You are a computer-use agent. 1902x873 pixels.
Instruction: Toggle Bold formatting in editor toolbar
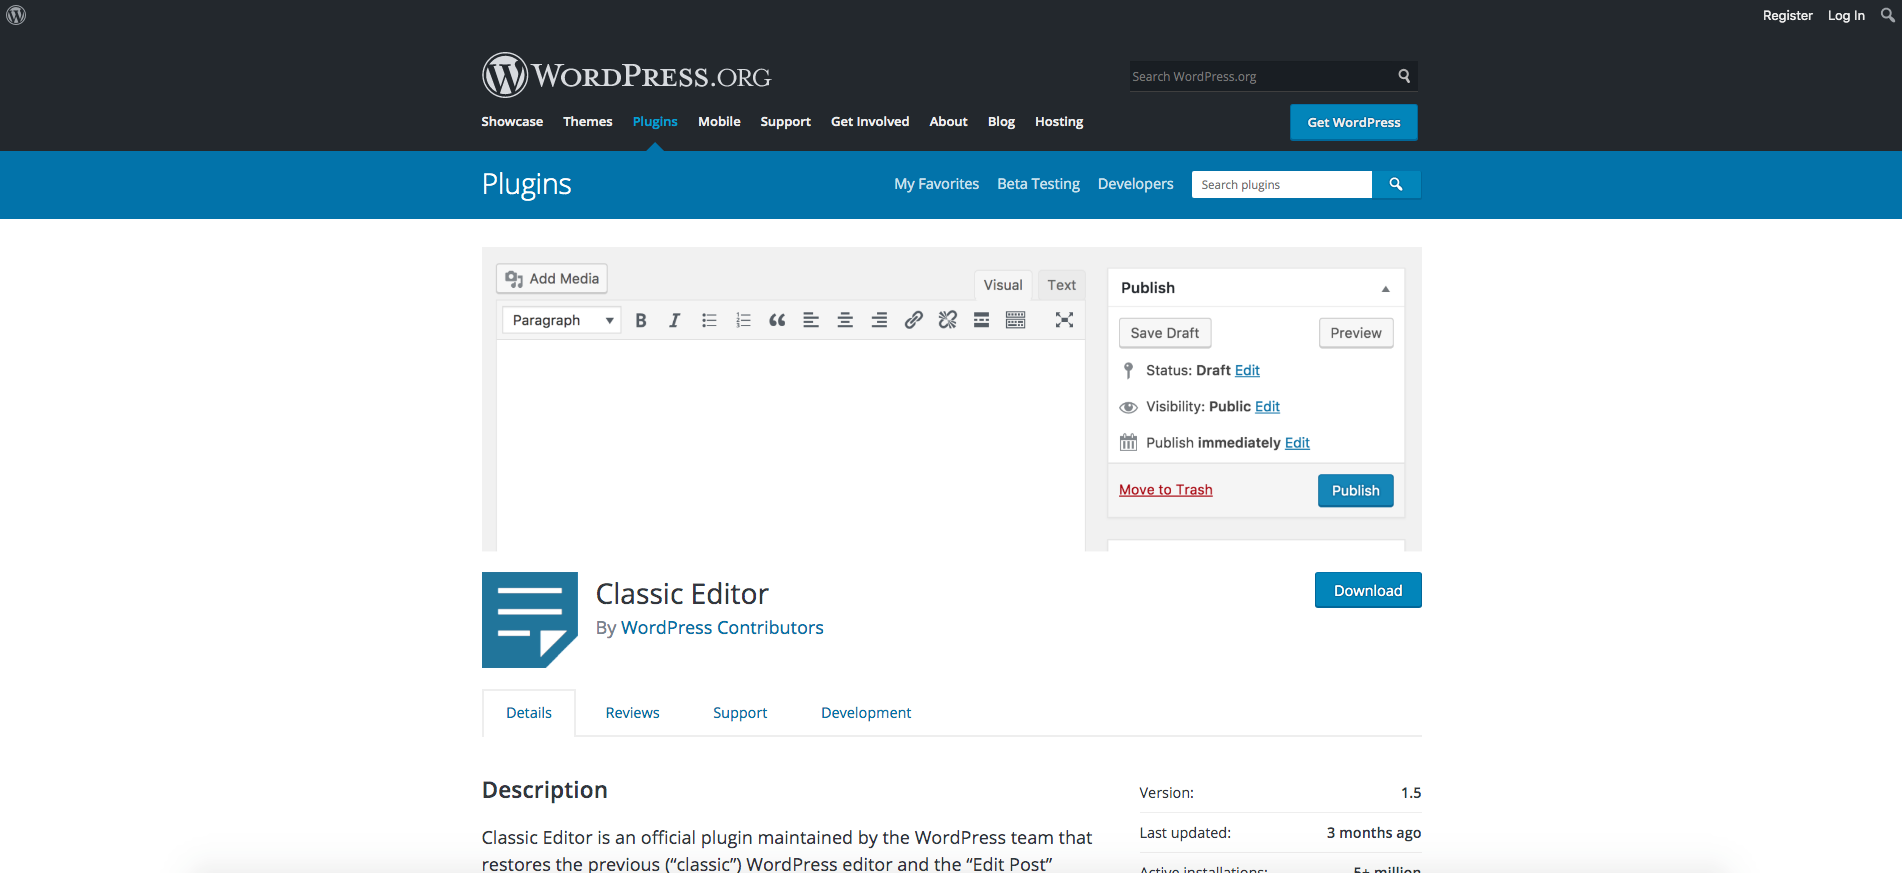pos(641,320)
